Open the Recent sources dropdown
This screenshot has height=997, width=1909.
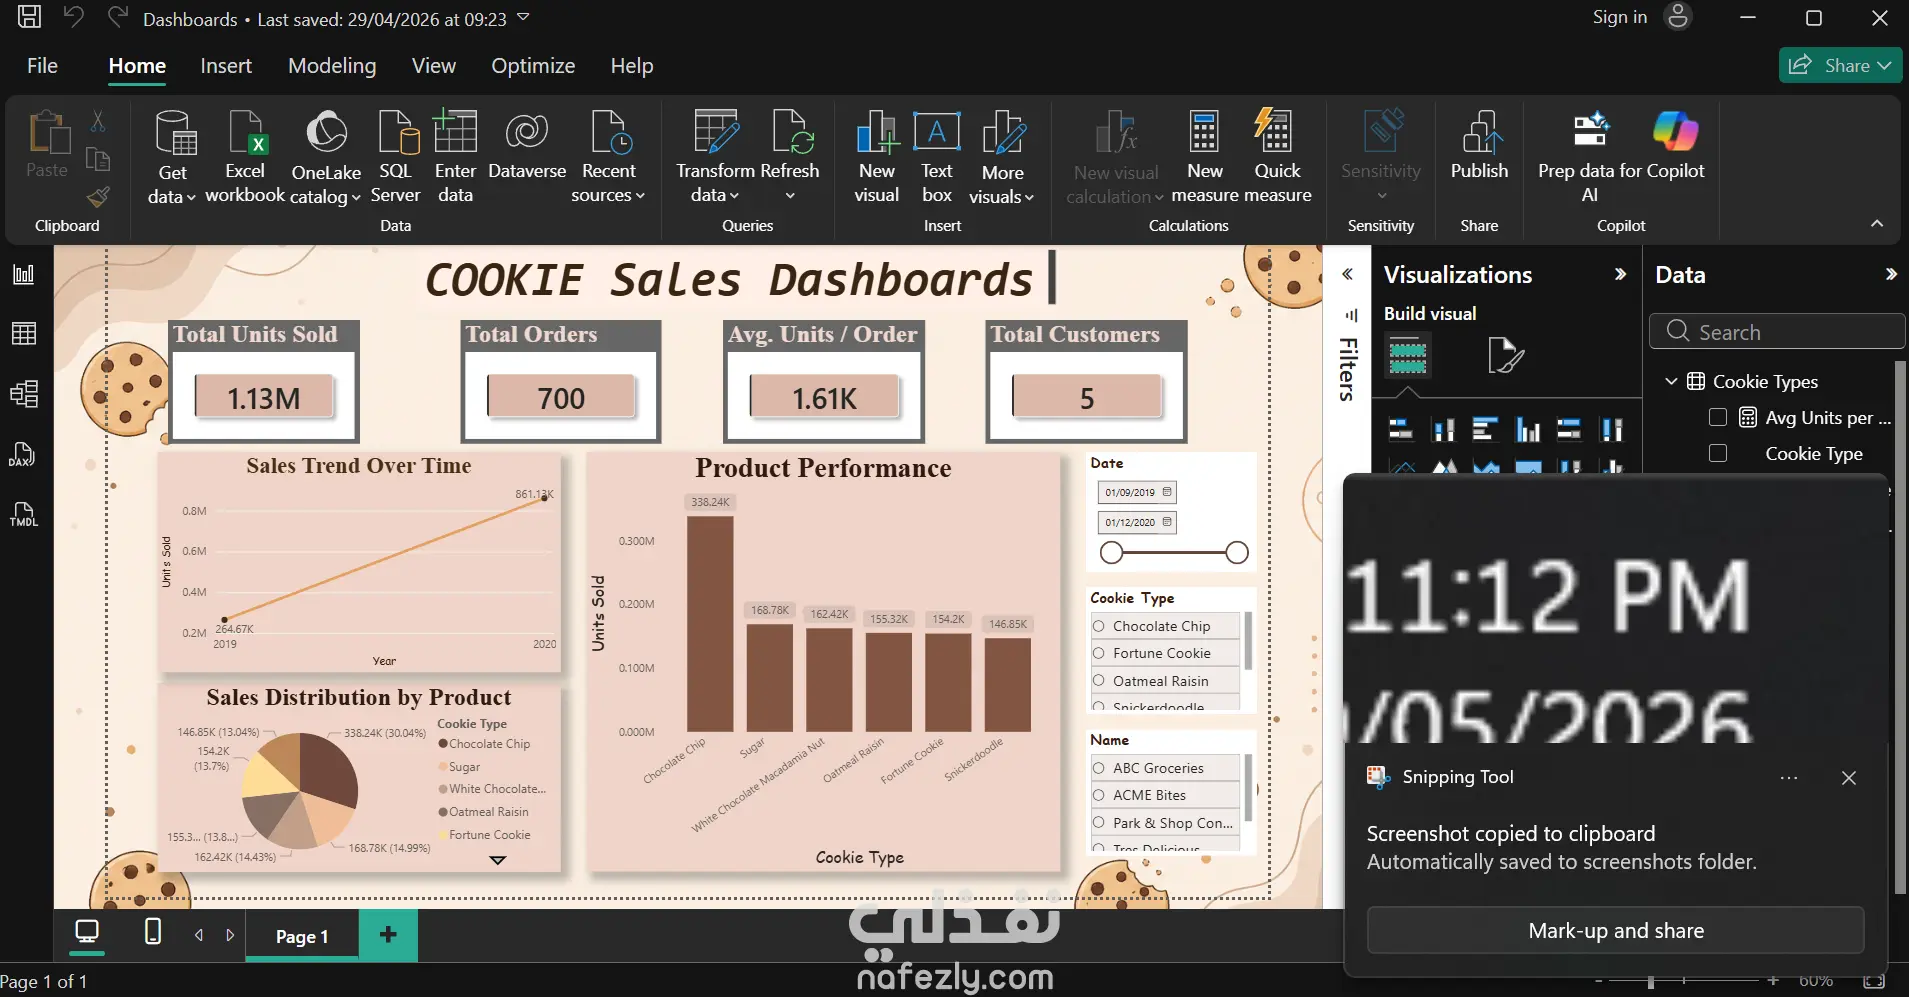(640, 196)
